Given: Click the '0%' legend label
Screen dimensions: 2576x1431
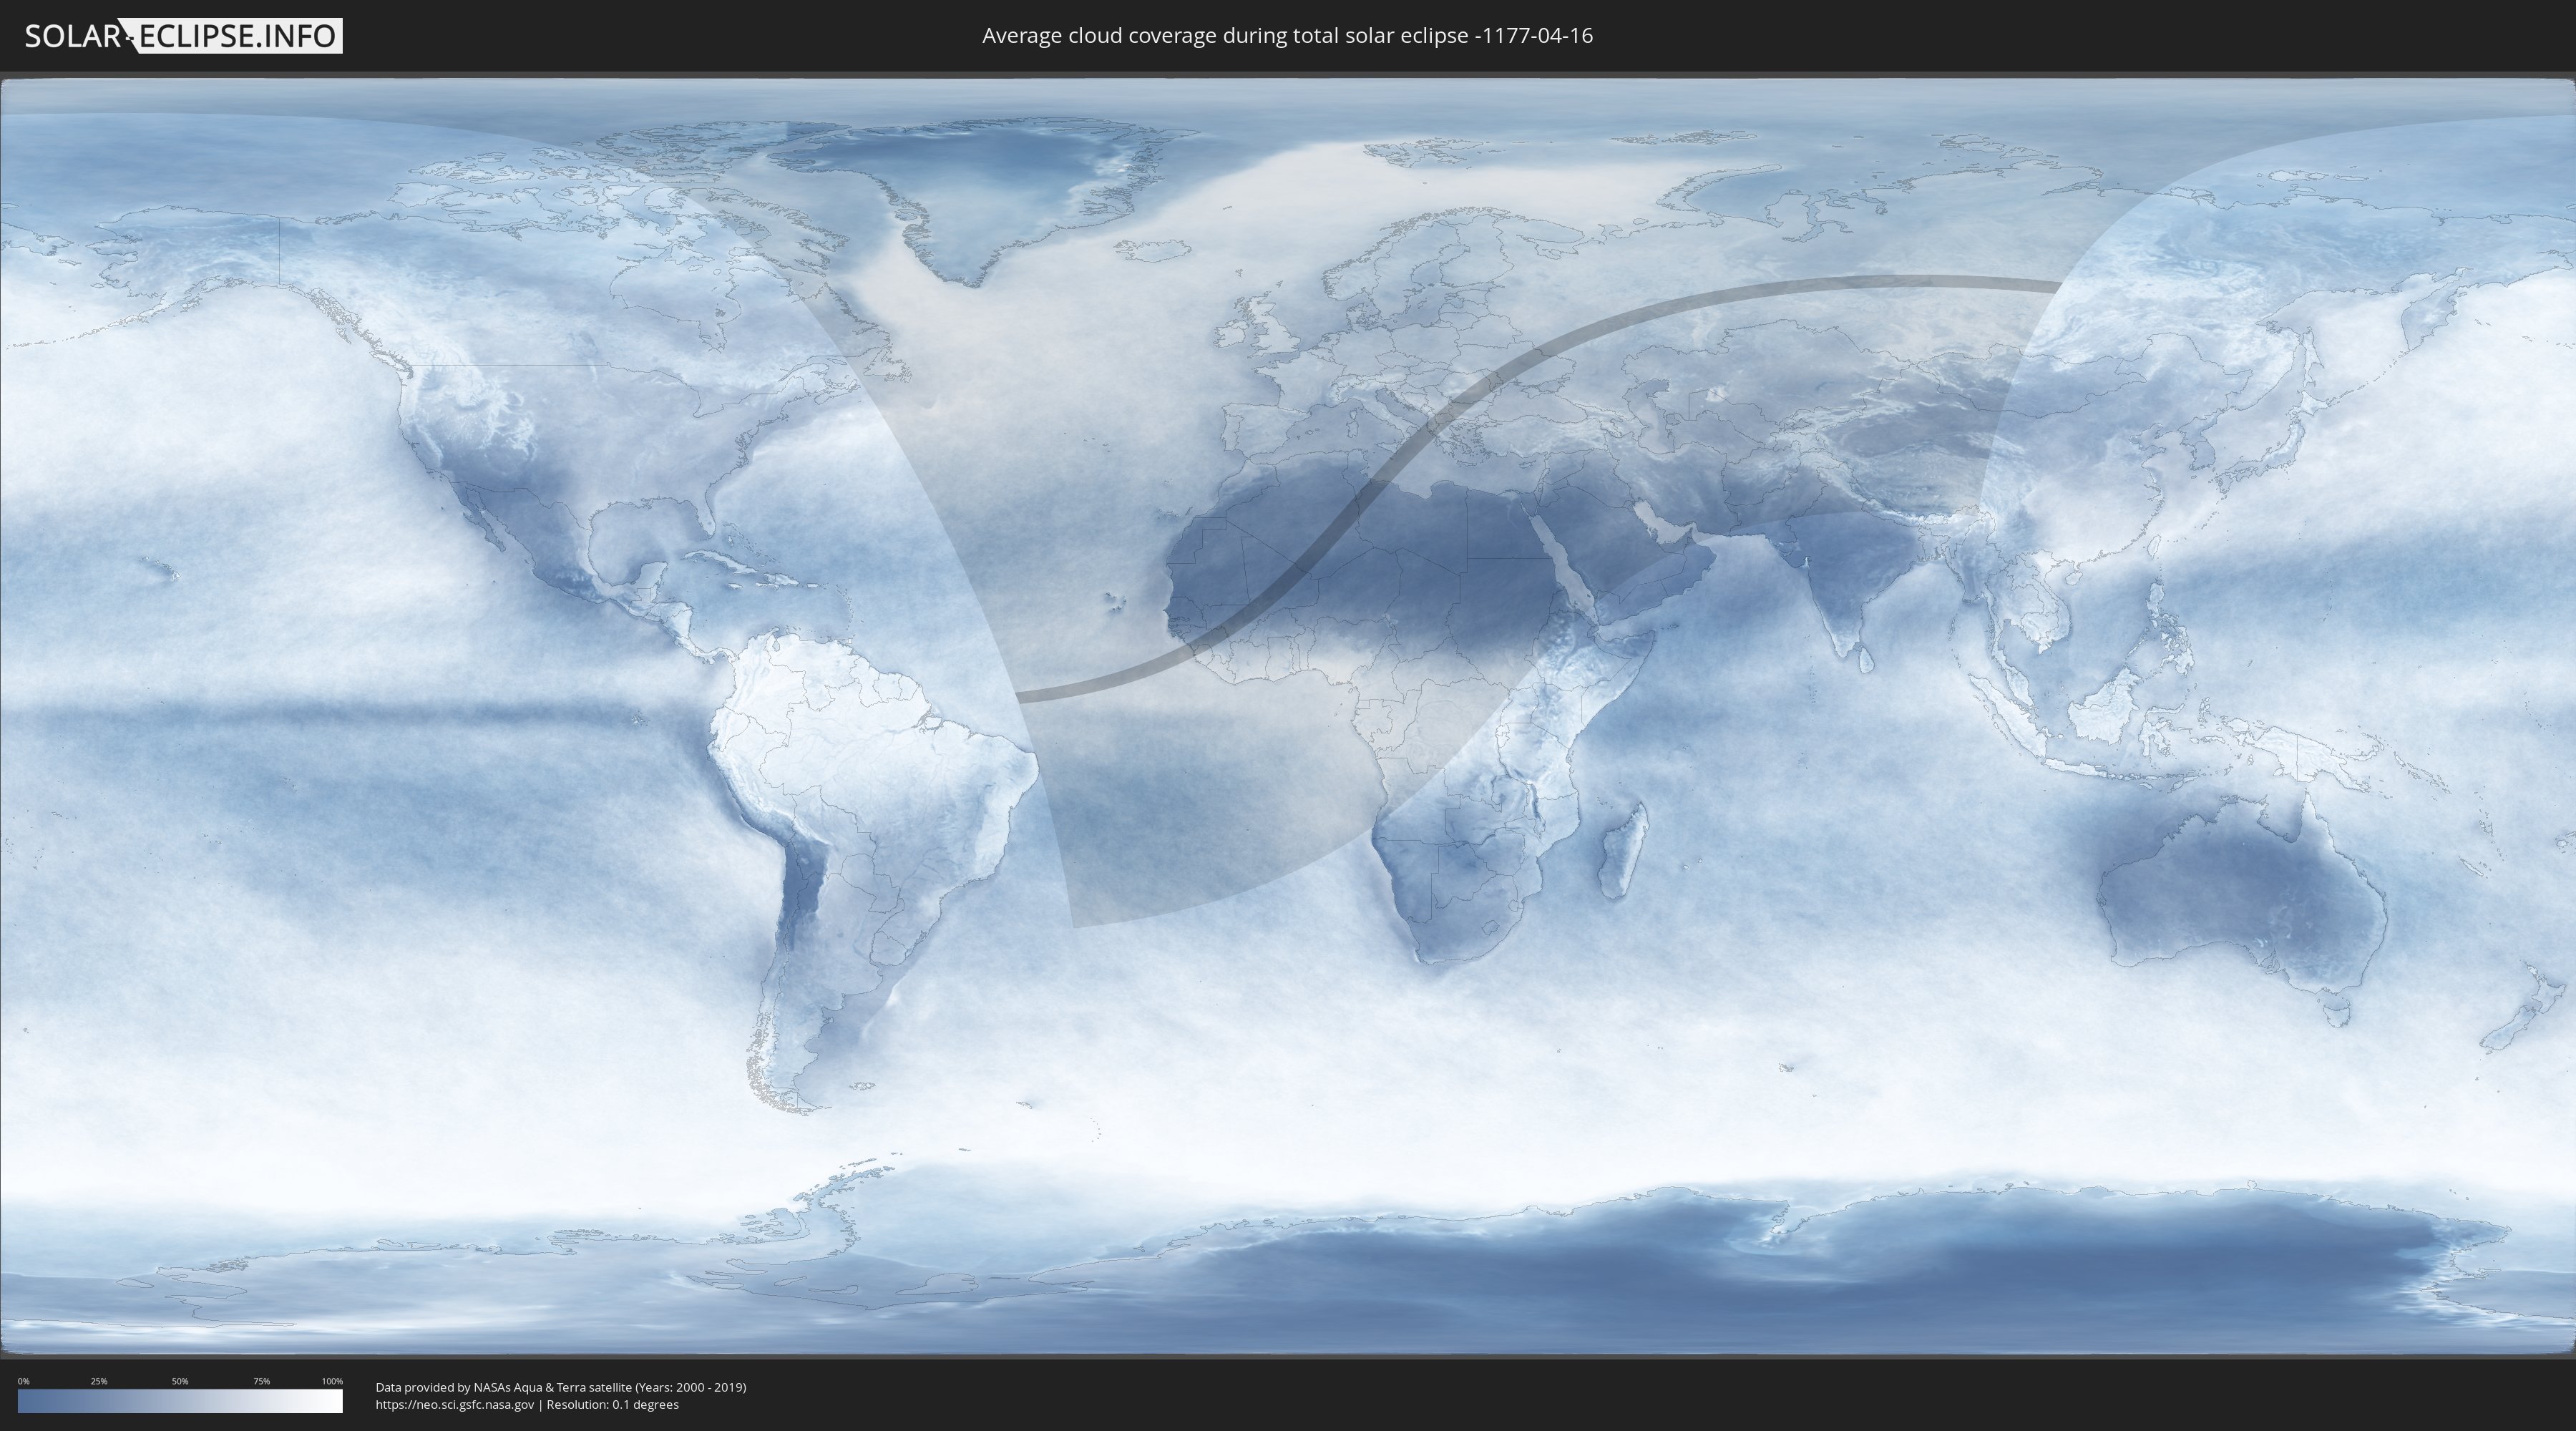Looking at the screenshot, I should pos(24,1381).
